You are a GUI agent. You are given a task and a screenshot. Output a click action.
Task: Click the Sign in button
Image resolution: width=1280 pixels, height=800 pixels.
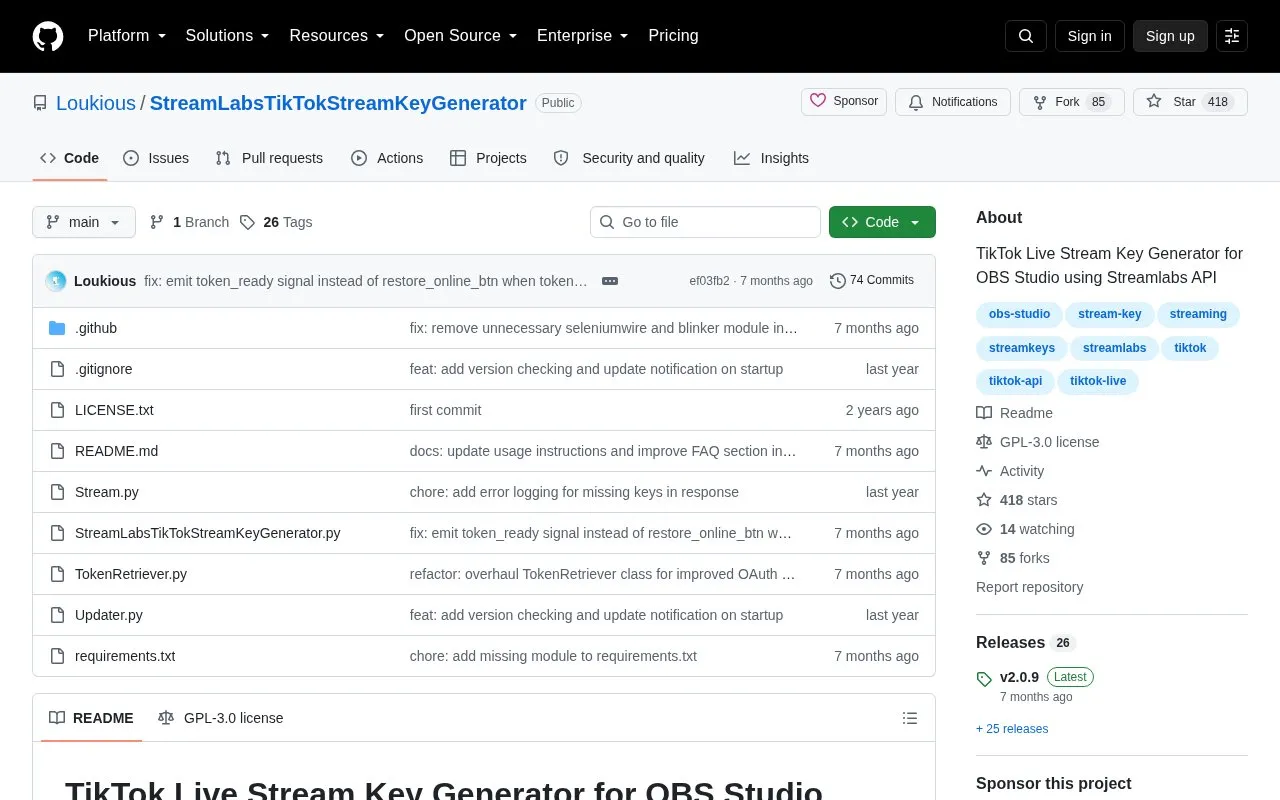tap(1090, 36)
